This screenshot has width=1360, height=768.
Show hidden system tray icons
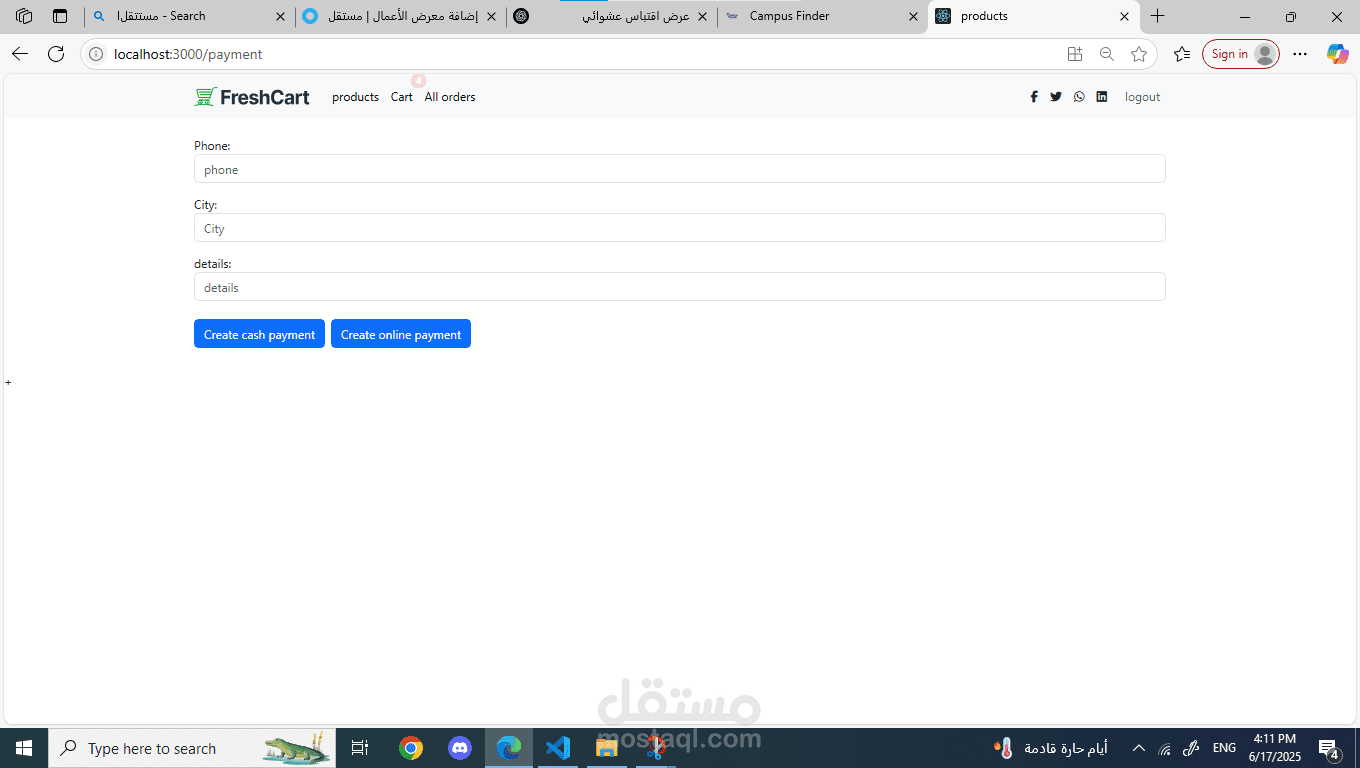click(1138, 748)
